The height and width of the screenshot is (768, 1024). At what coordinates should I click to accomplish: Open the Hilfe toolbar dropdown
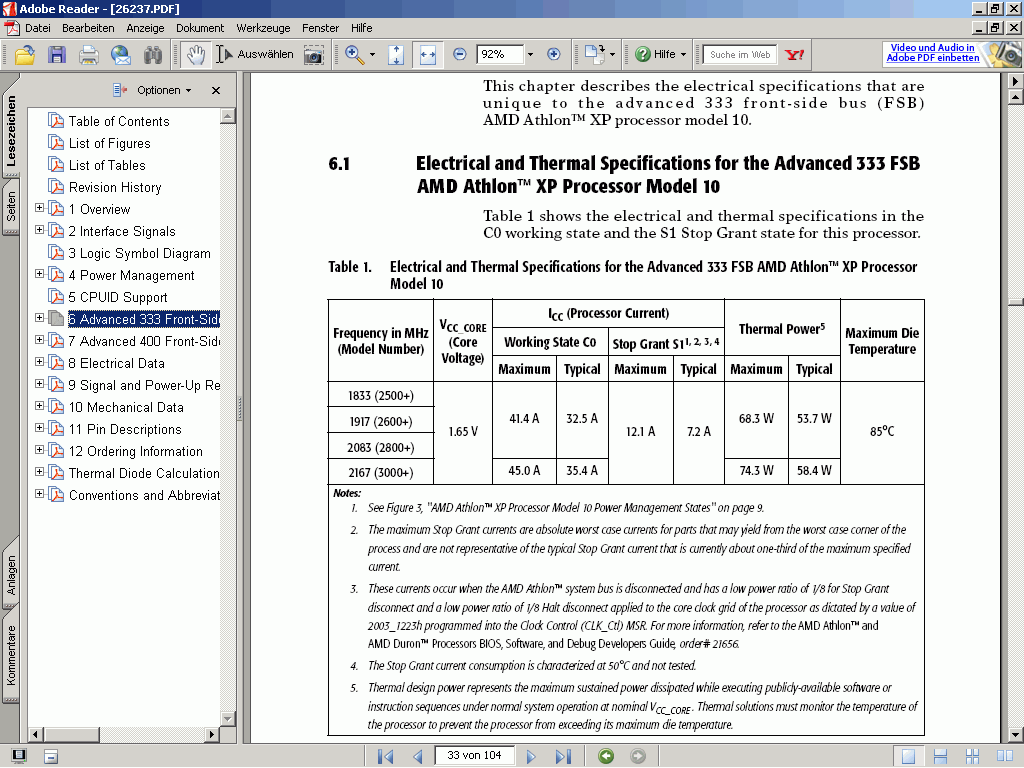(x=683, y=55)
